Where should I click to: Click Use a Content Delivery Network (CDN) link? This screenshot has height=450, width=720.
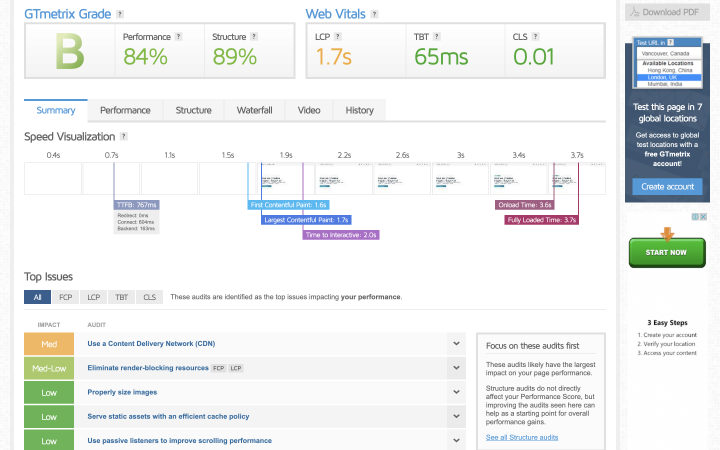(151, 343)
